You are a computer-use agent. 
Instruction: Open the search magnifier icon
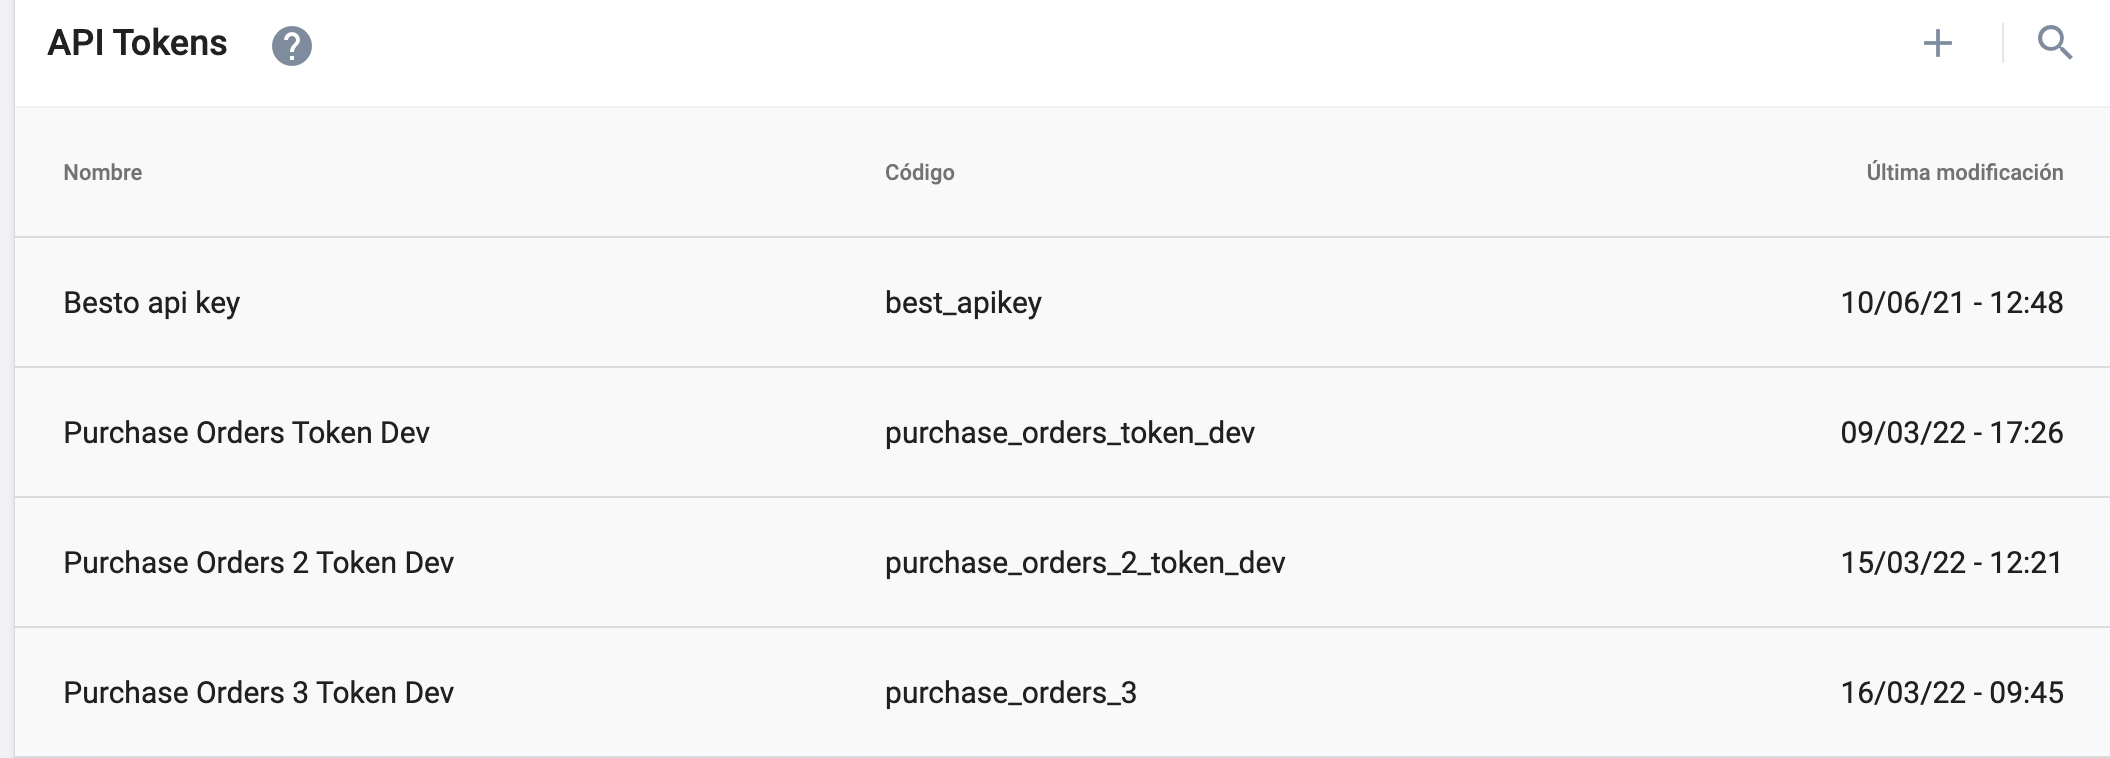click(x=2054, y=43)
